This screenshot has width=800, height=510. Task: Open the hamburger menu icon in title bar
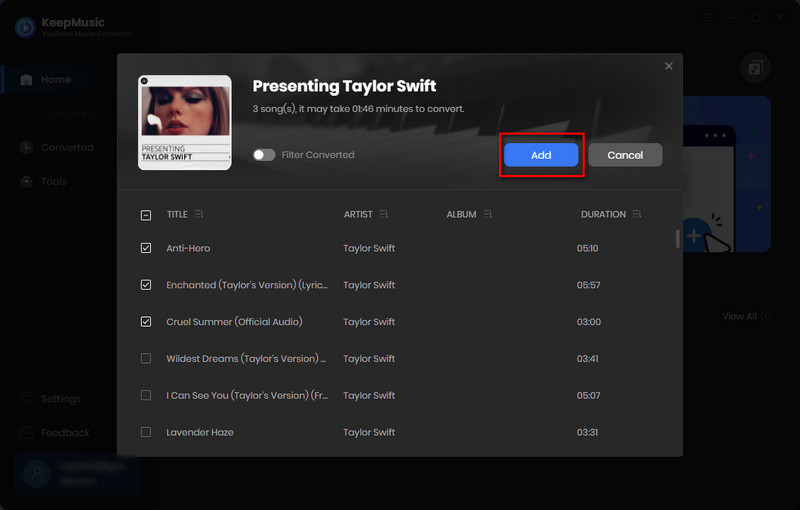(x=708, y=18)
